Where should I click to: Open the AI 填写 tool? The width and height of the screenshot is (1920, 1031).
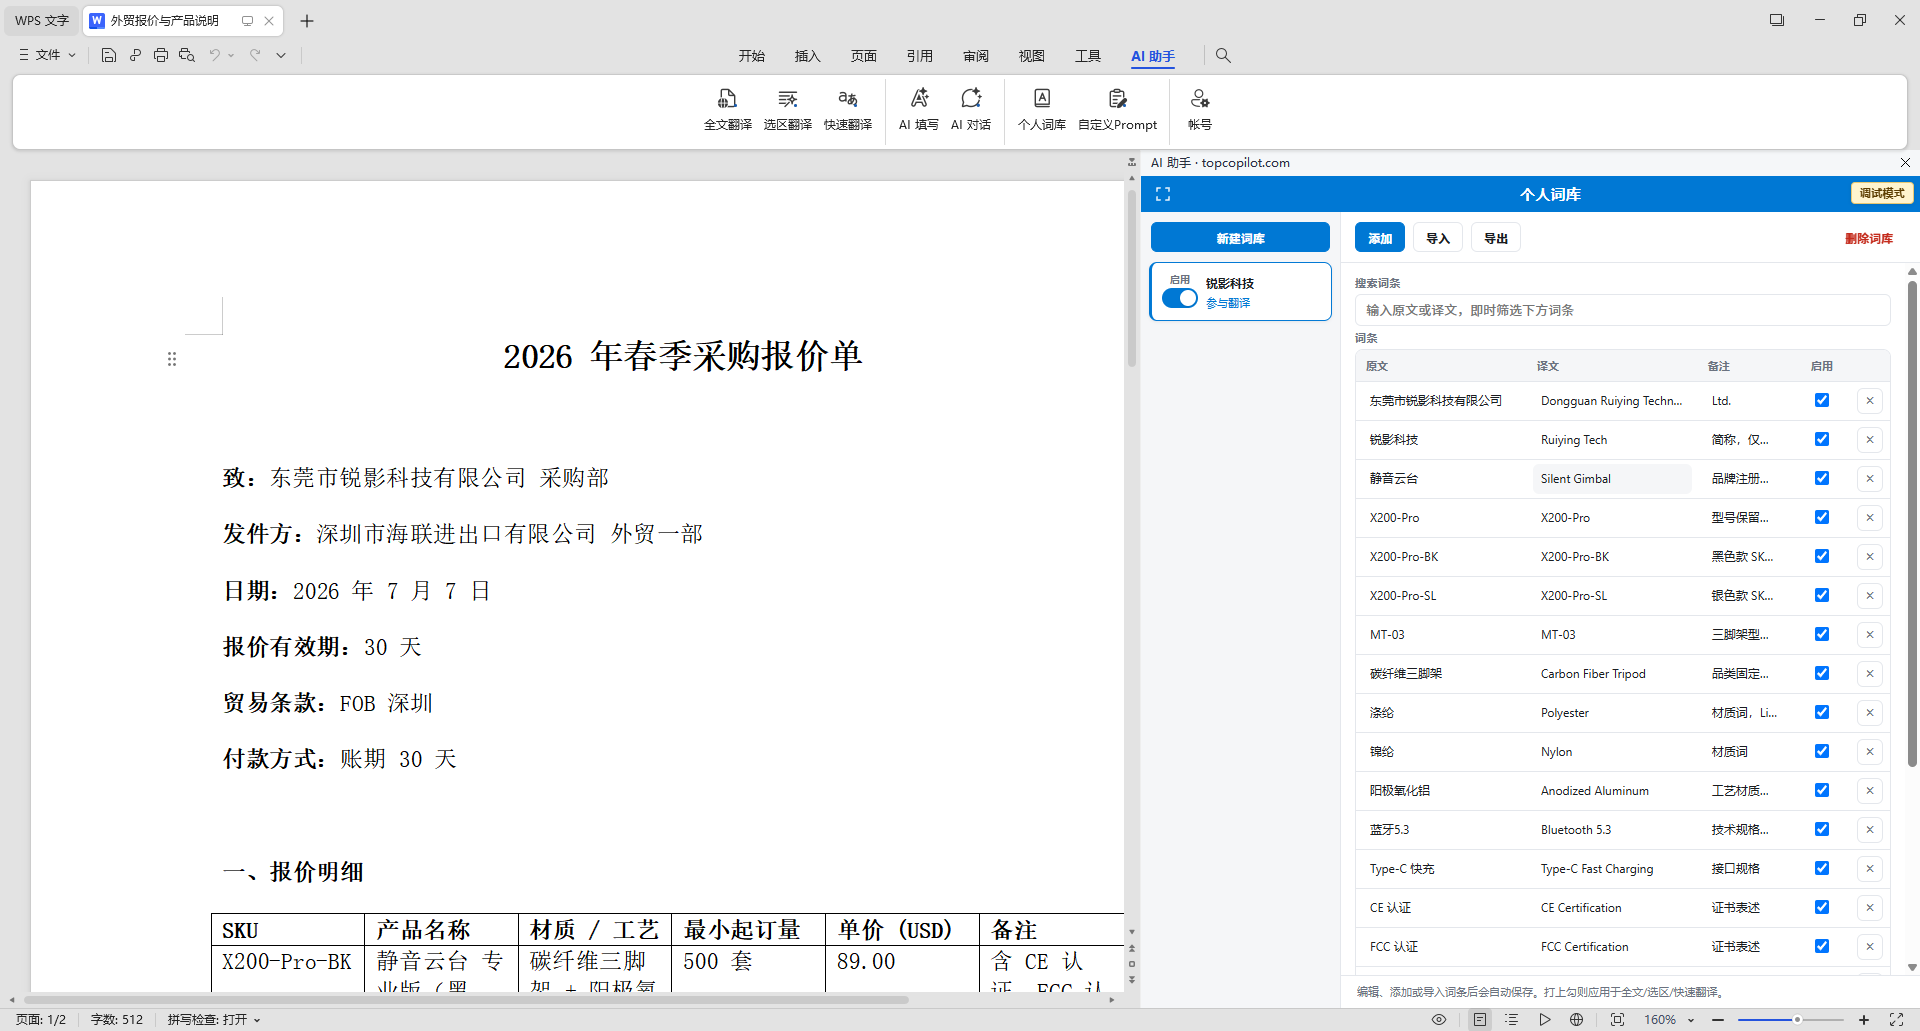[919, 110]
